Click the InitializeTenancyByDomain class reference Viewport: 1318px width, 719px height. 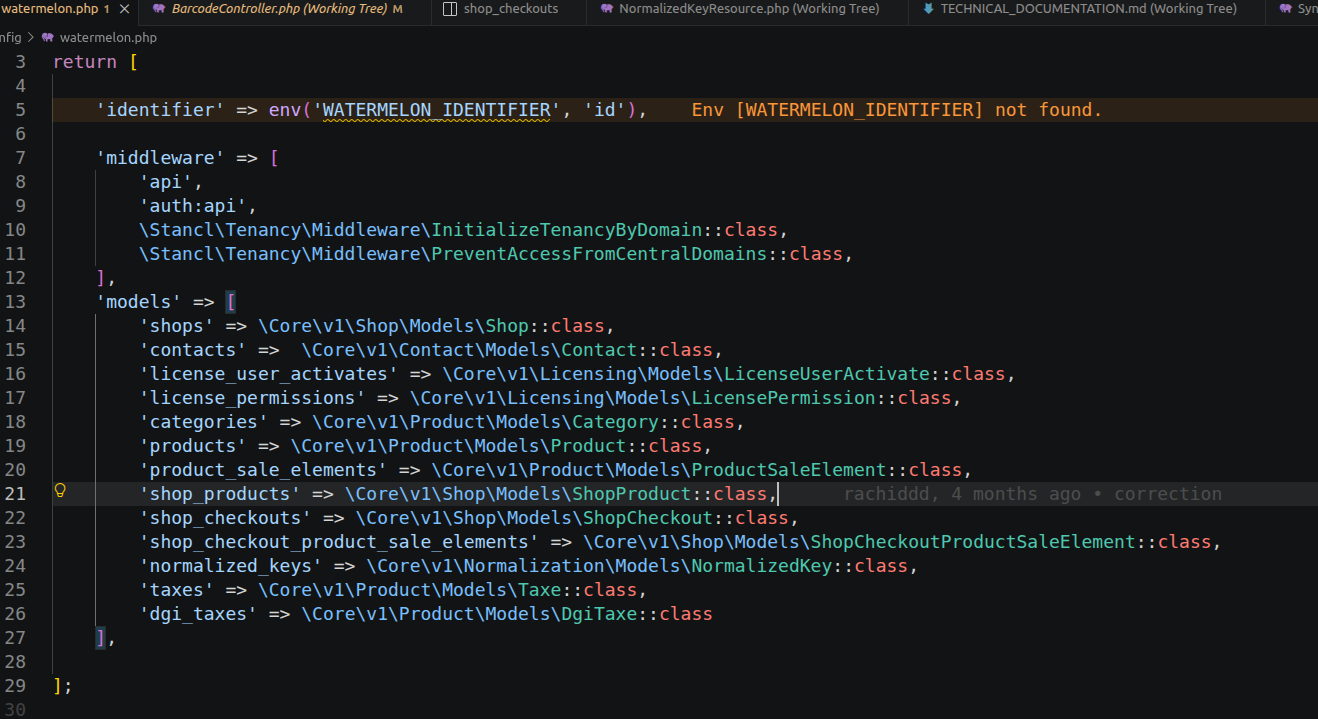point(566,230)
